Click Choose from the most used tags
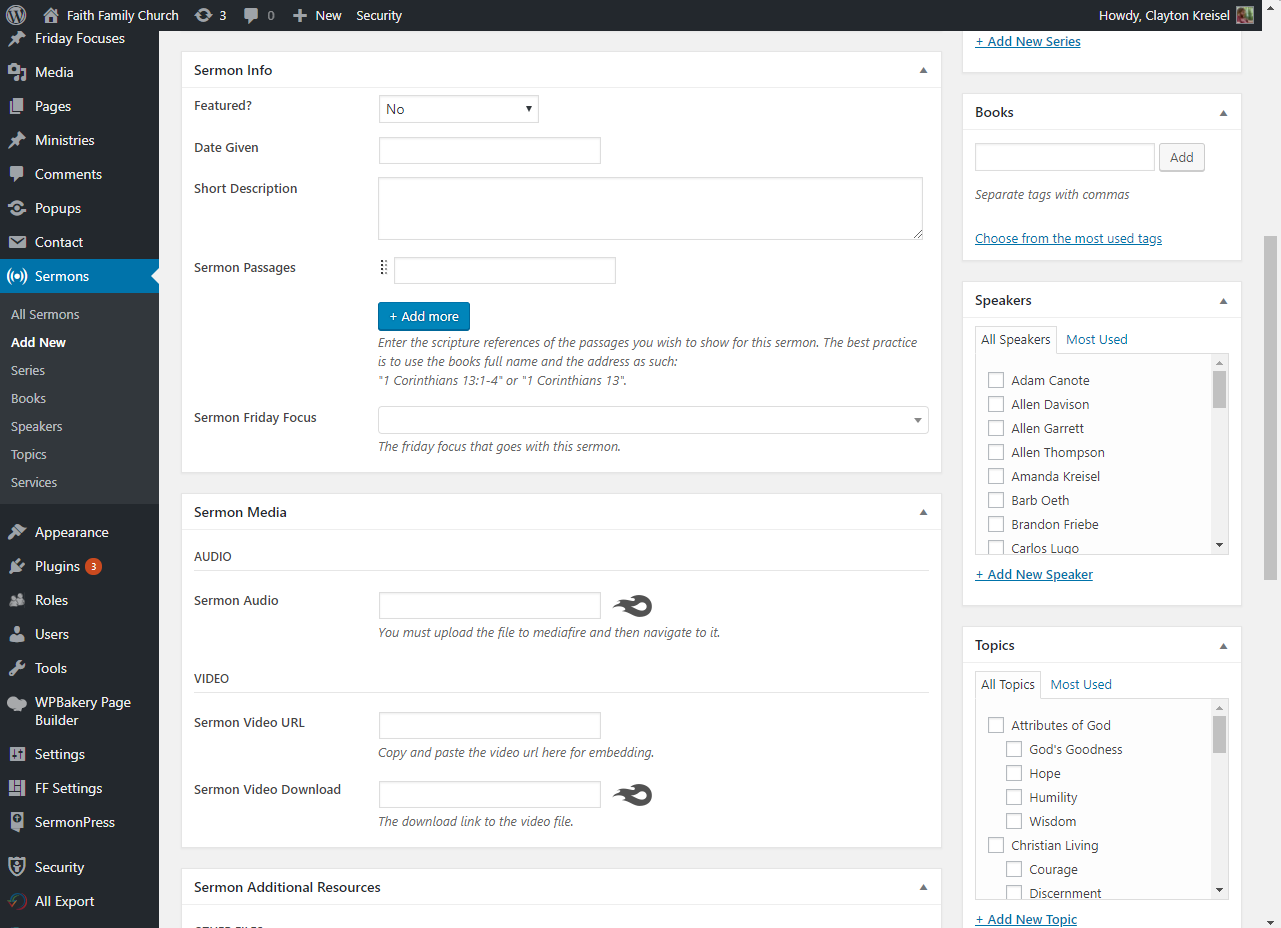The width and height of the screenshot is (1281, 928). 1068,238
